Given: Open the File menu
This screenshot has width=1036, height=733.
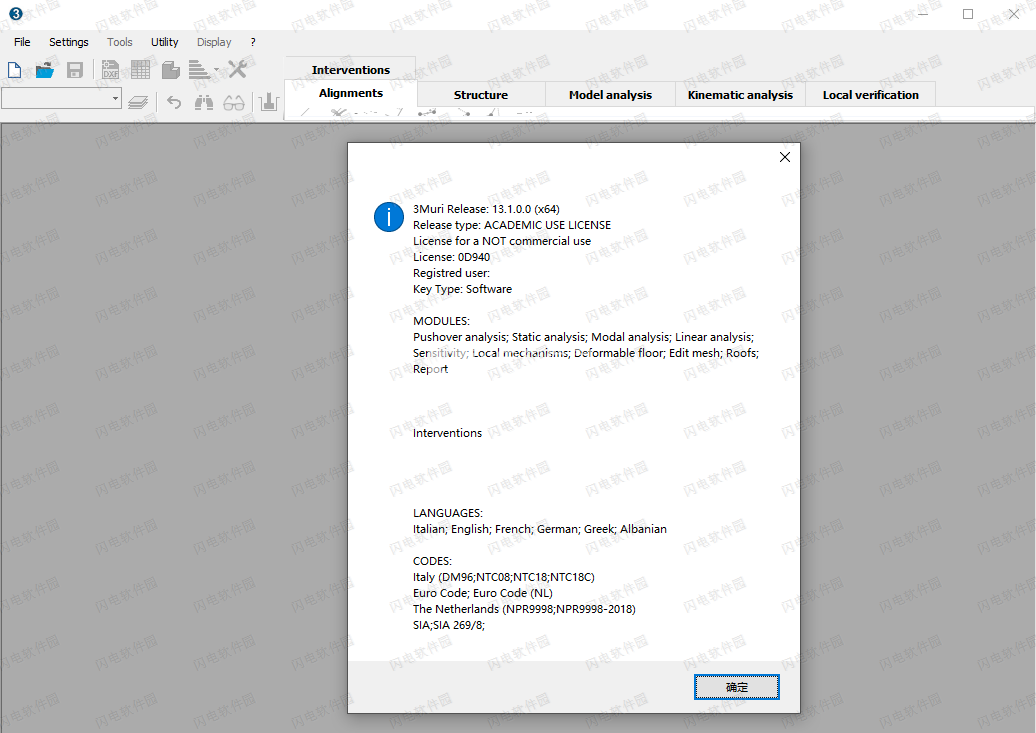Looking at the screenshot, I should tap(22, 42).
